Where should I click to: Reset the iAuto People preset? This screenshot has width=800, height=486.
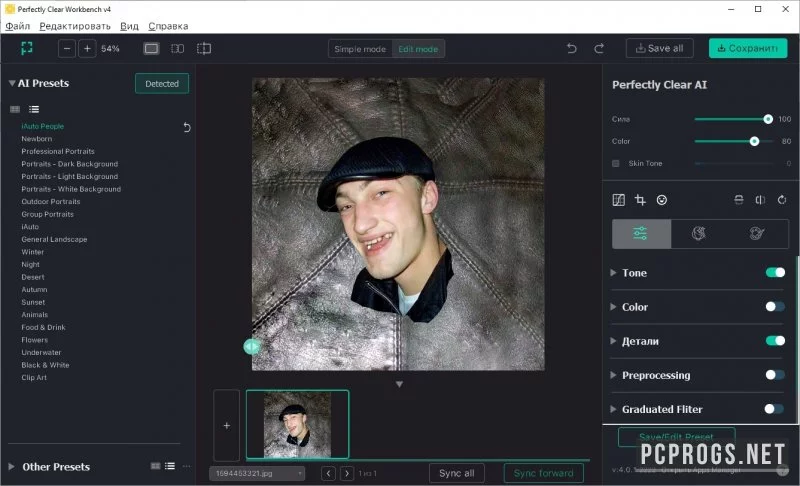click(187, 127)
